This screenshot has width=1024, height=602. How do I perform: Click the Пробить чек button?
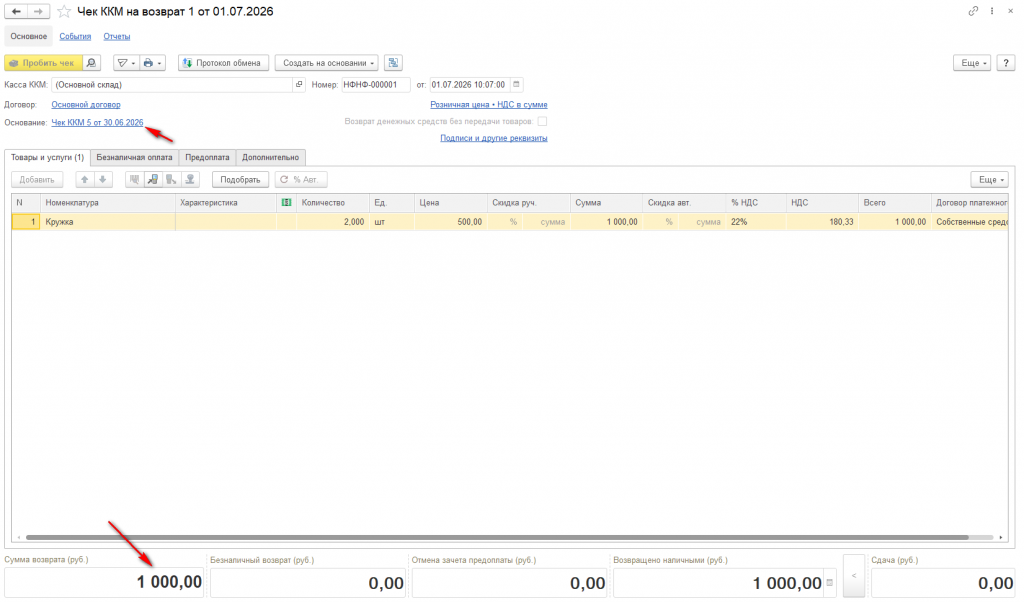pyautogui.click(x=43, y=63)
